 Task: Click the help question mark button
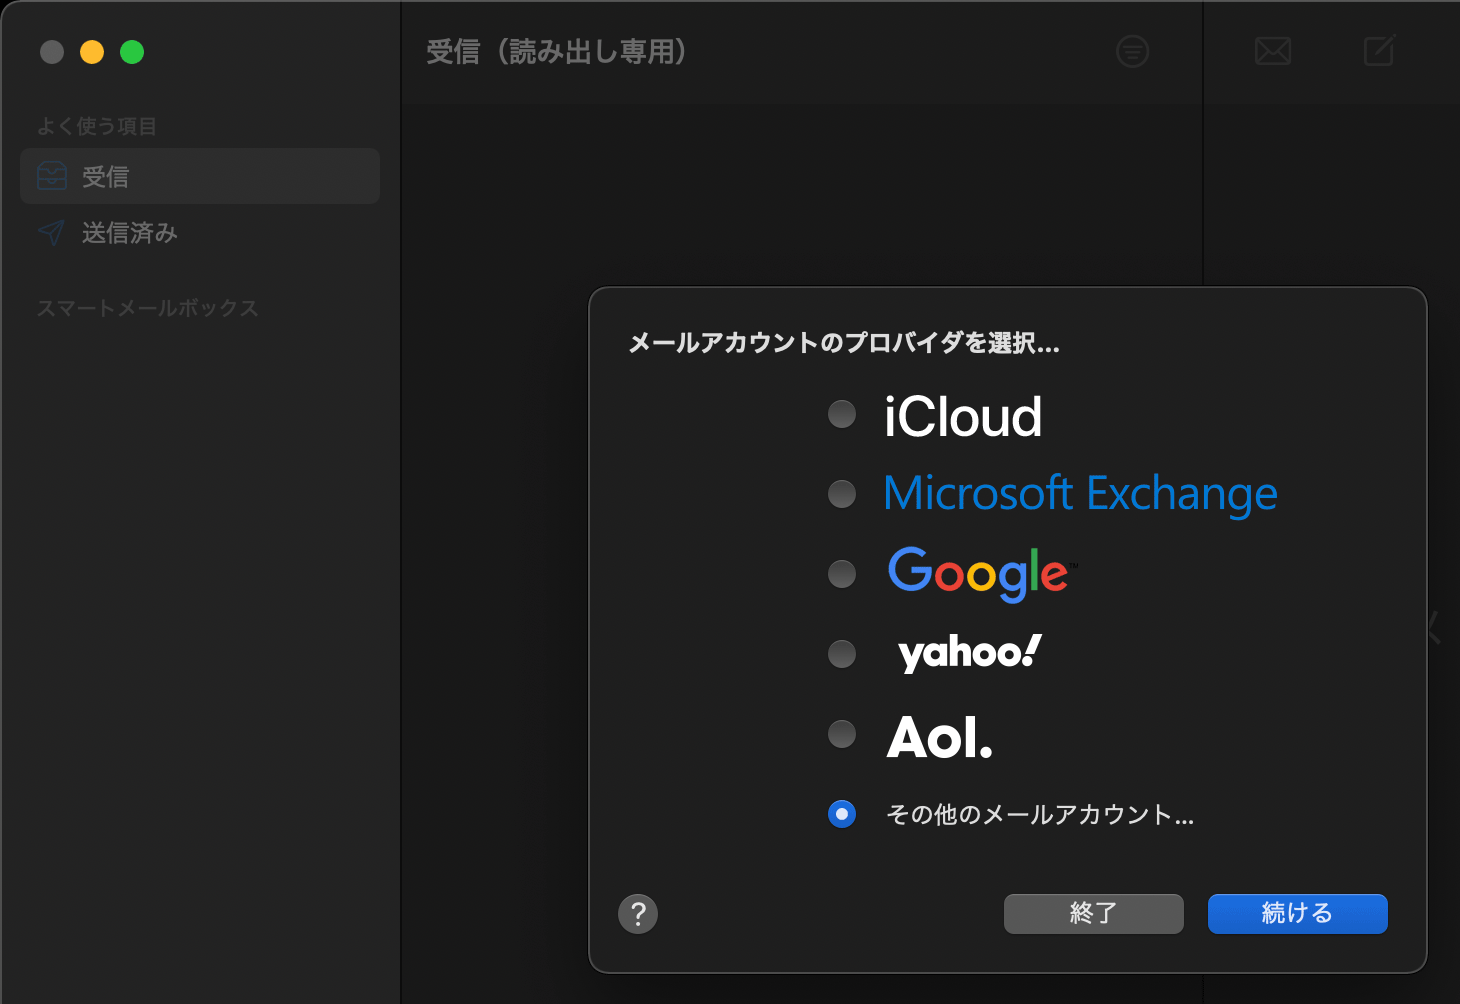coord(638,913)
